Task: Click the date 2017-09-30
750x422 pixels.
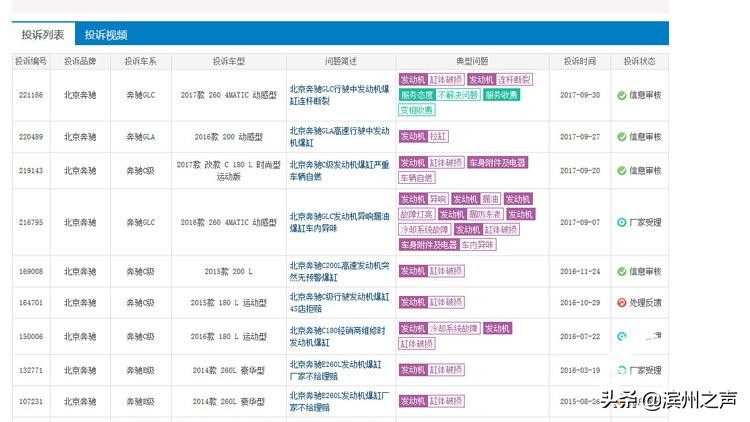Action: point(580,95)
